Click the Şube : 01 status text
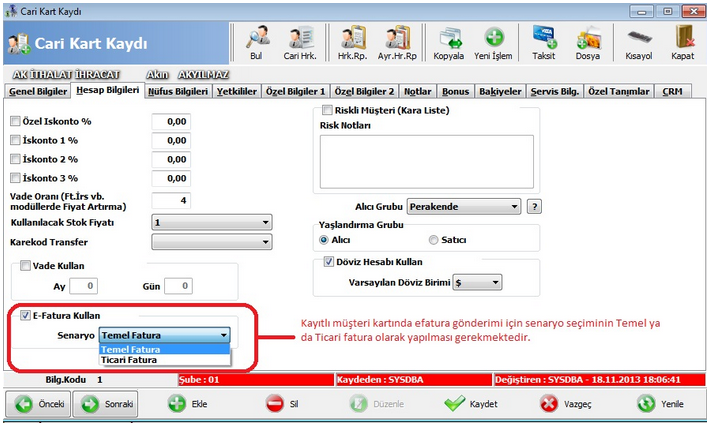 199,380
